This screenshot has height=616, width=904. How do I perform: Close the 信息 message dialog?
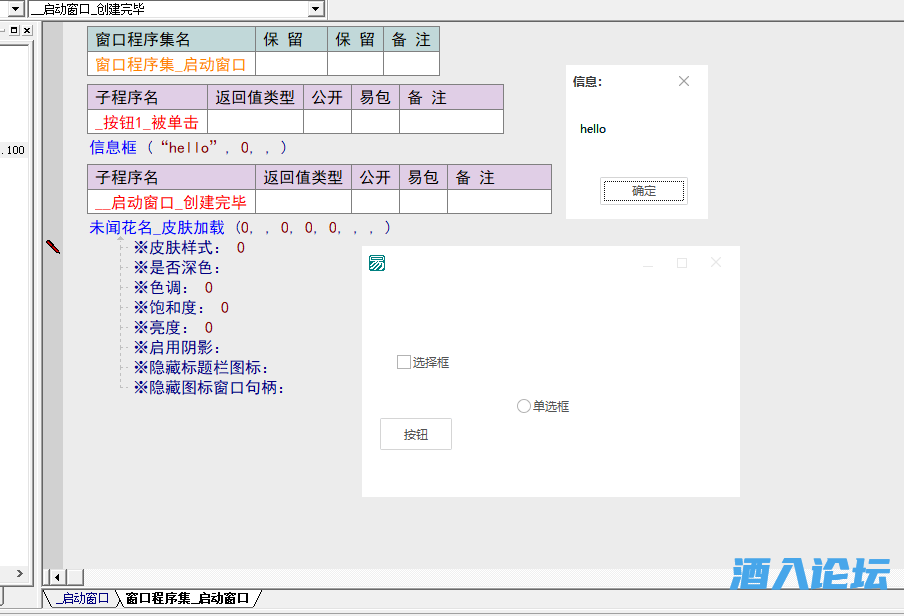coord(684,81)
